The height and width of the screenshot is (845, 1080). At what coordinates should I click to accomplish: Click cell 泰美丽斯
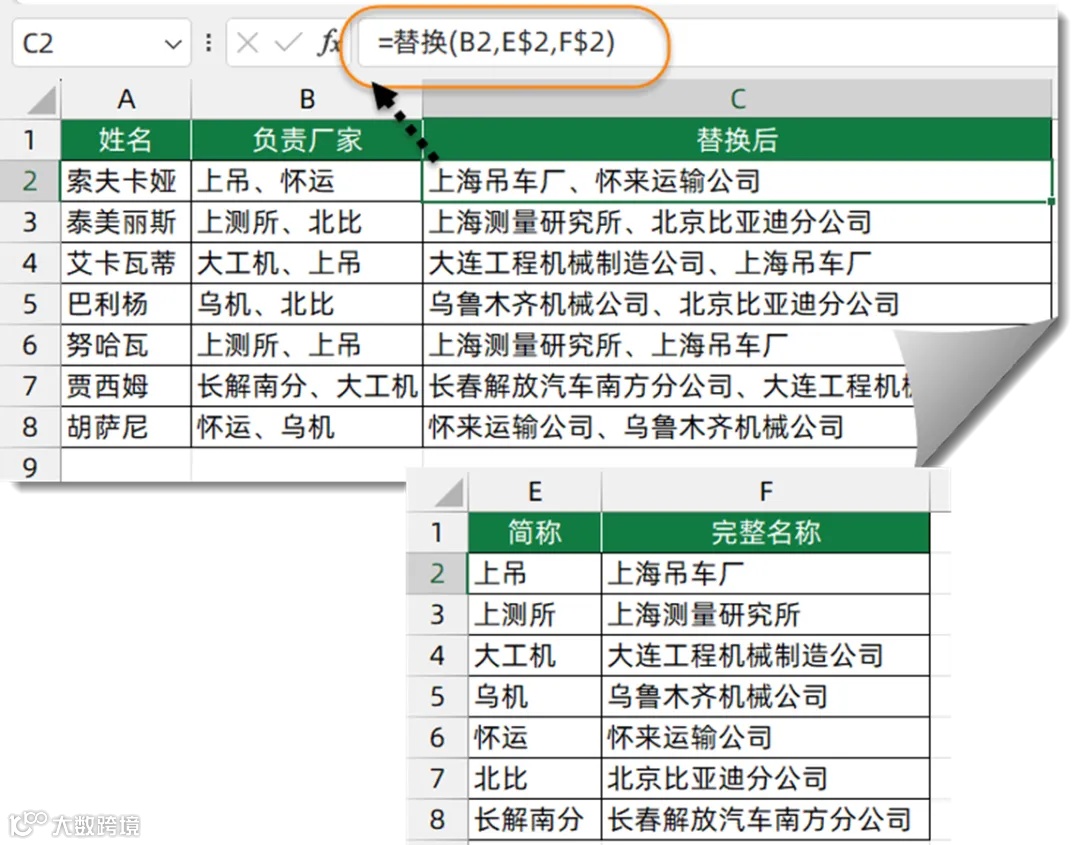pos(126,222)
